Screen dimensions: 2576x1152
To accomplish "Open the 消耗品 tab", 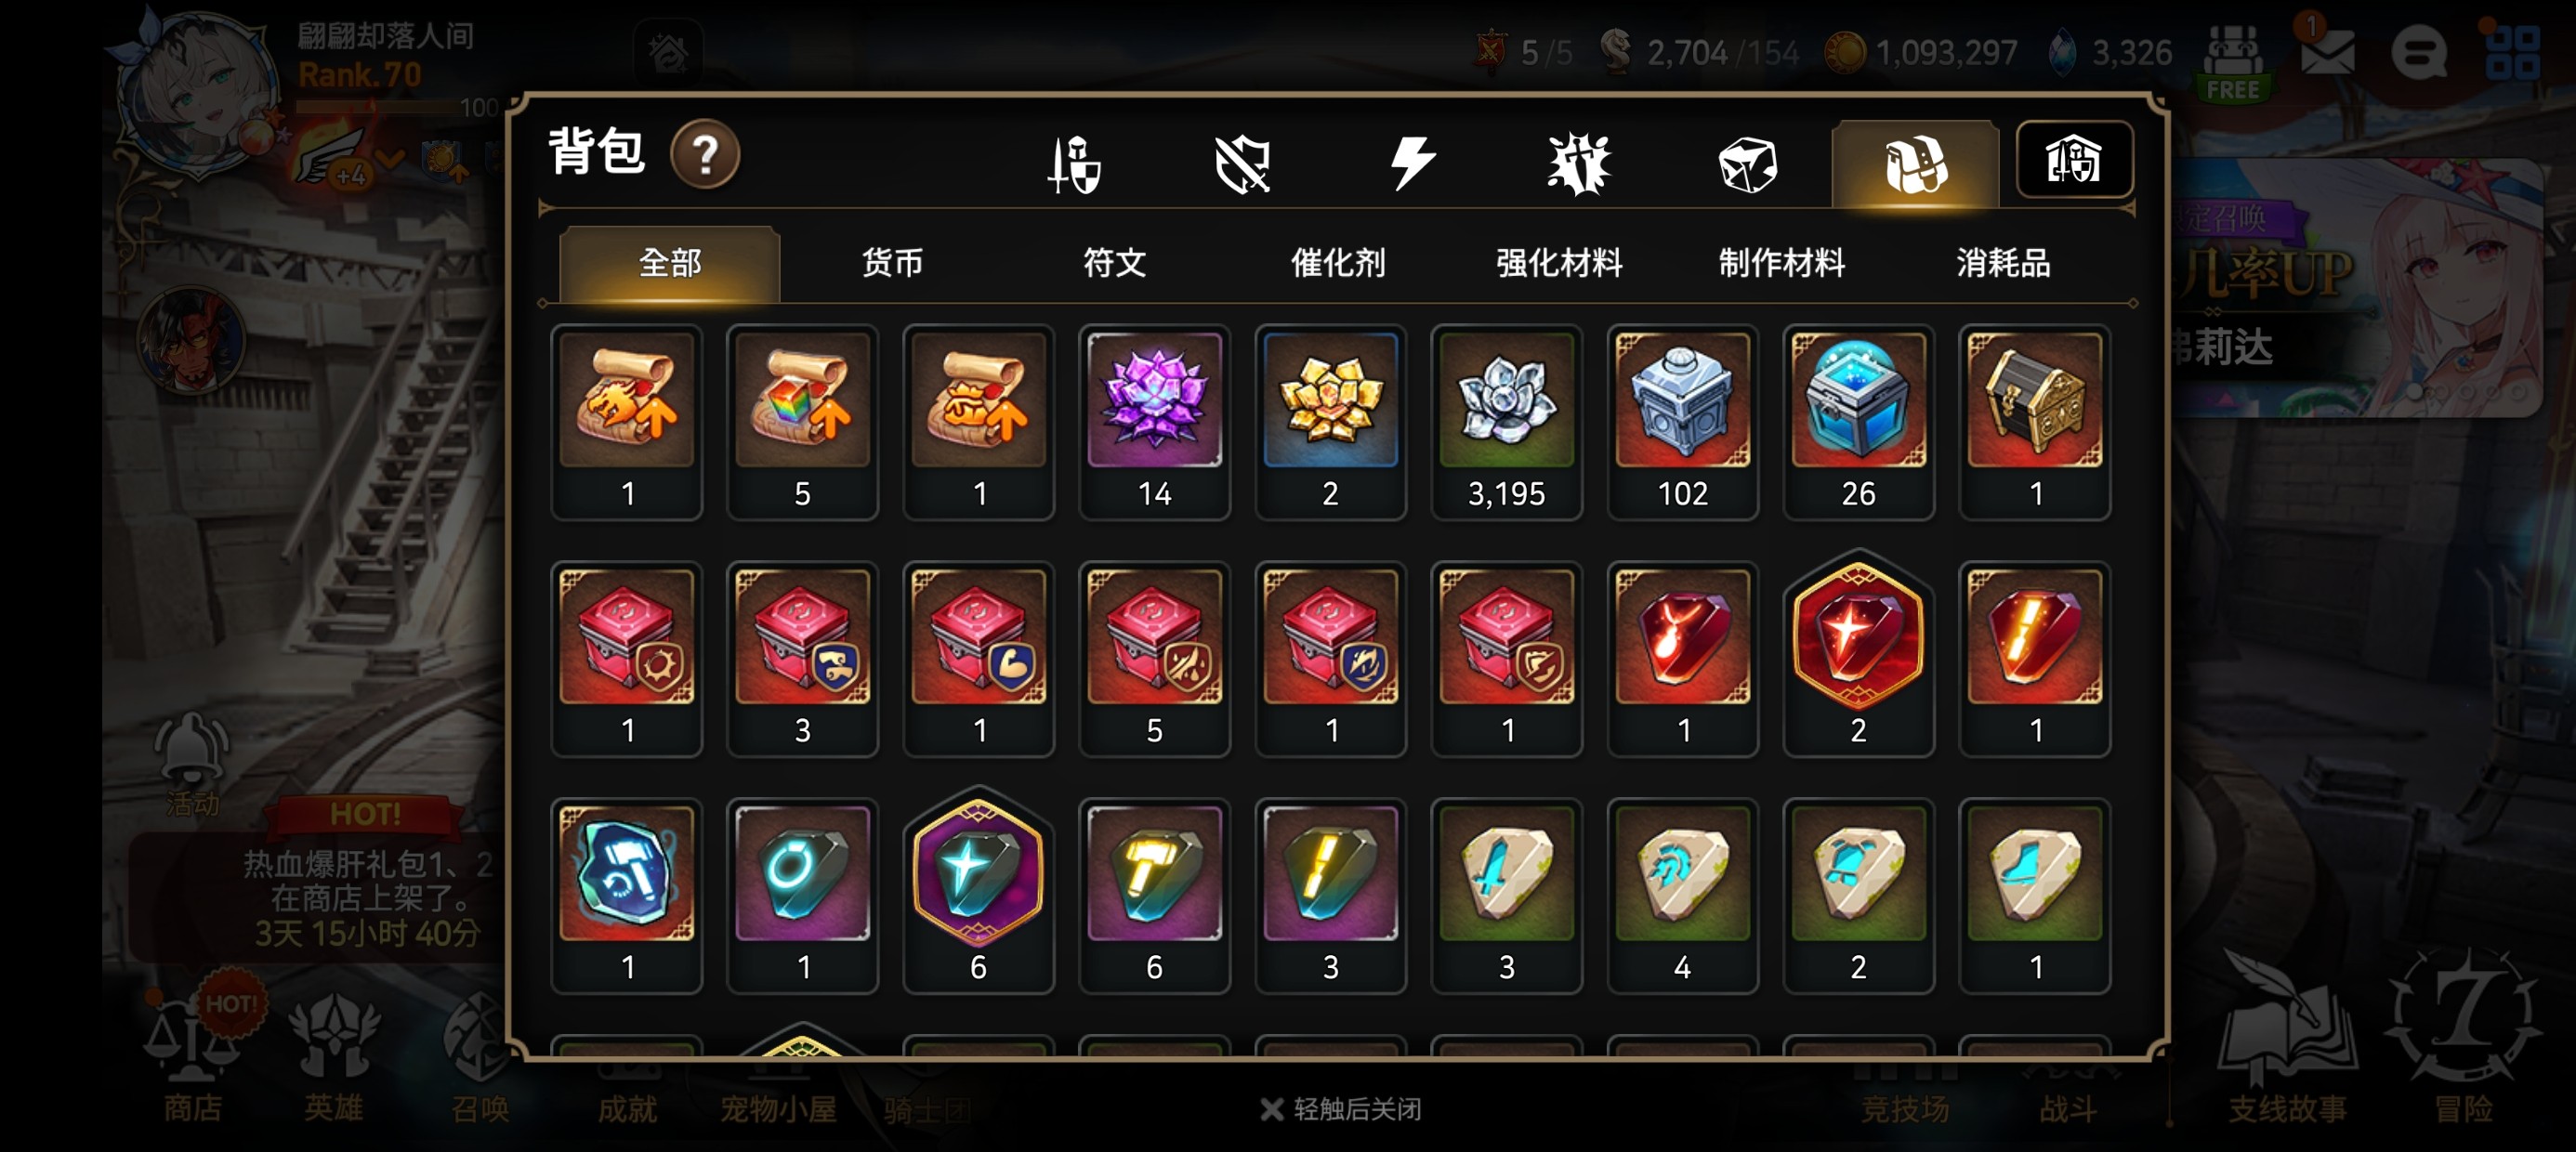I will (x=2003, y=263).
